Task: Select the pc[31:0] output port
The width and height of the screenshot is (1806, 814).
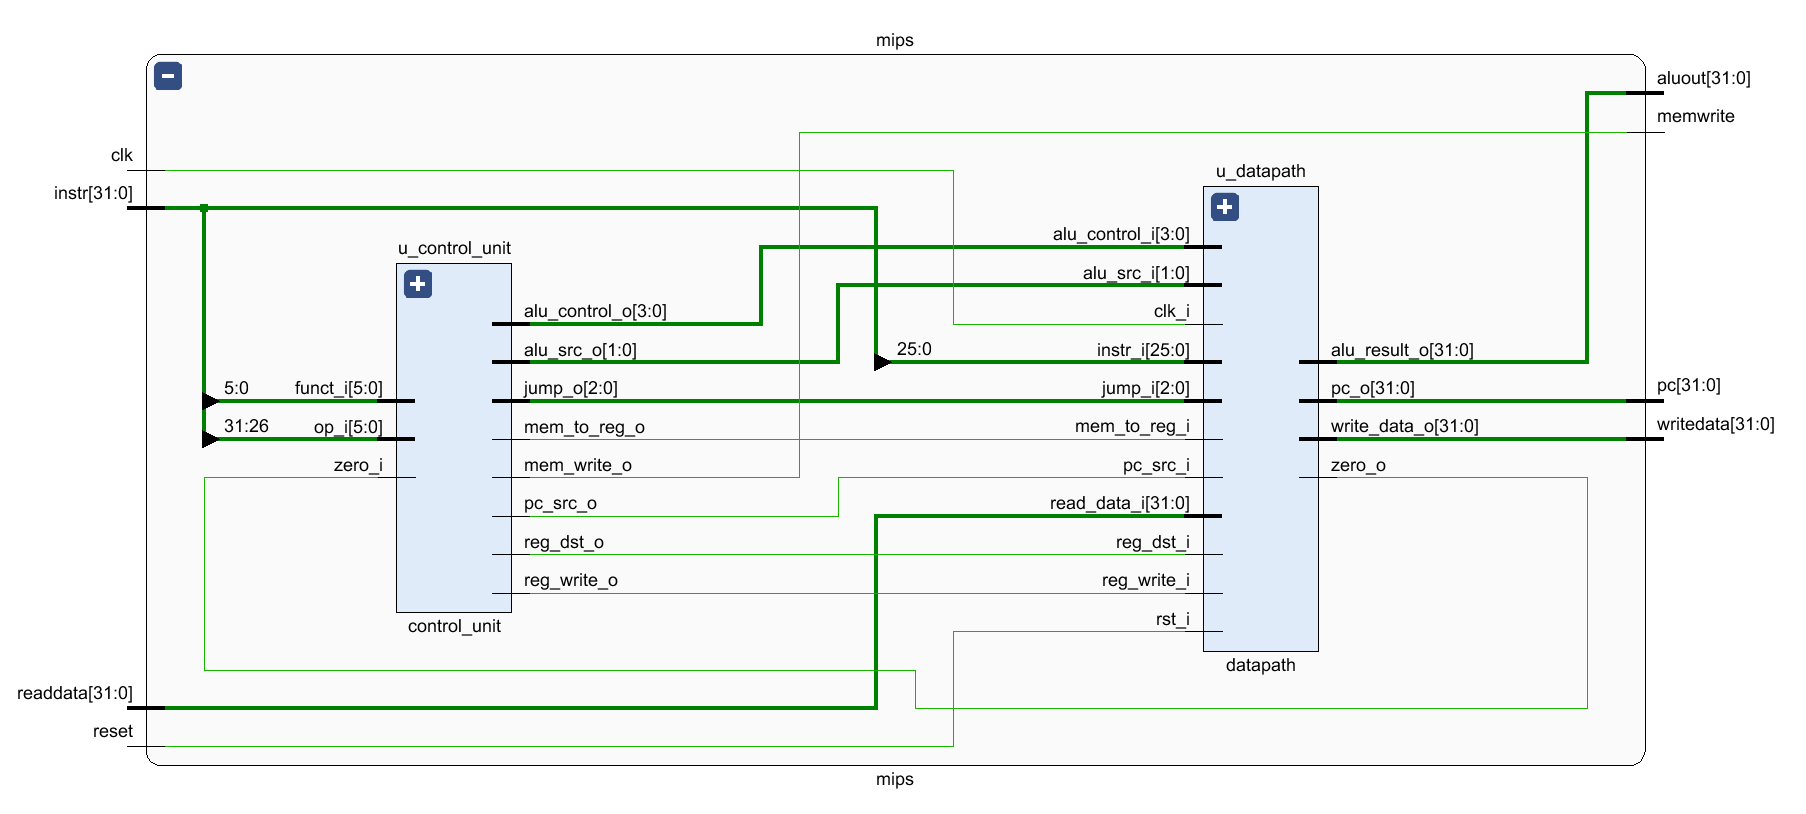Action: click(1688, 386)
